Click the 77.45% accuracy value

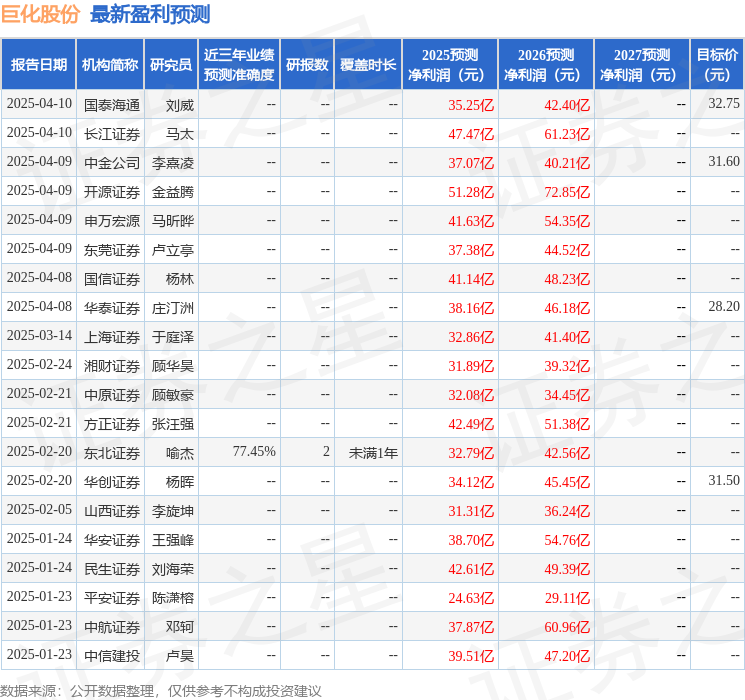click(x=254, y=451)
